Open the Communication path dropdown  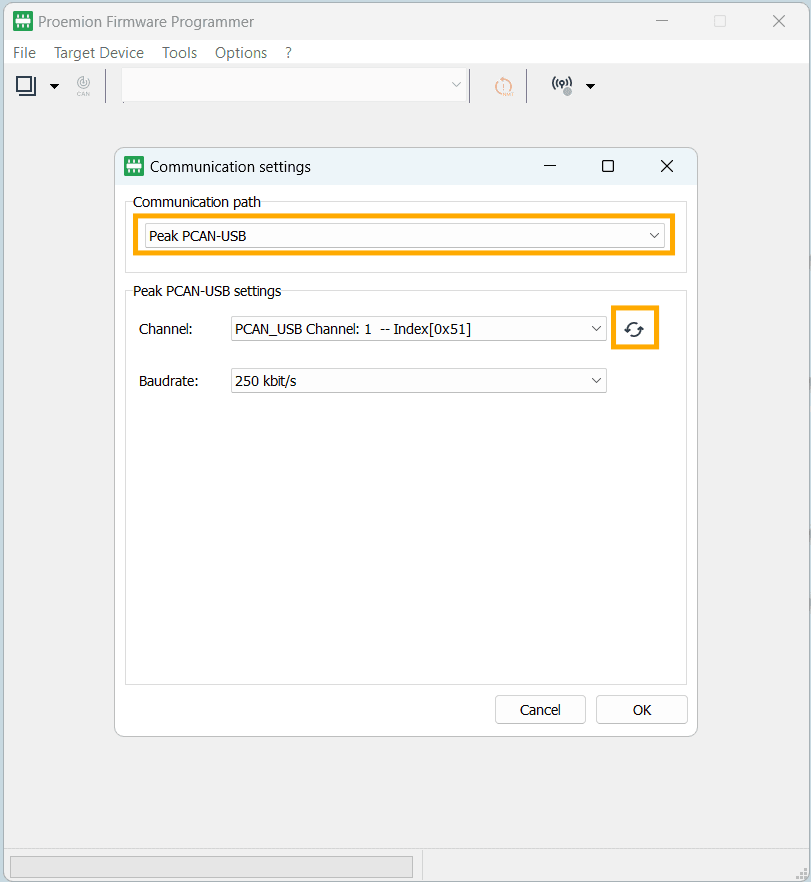pos(404,236)
